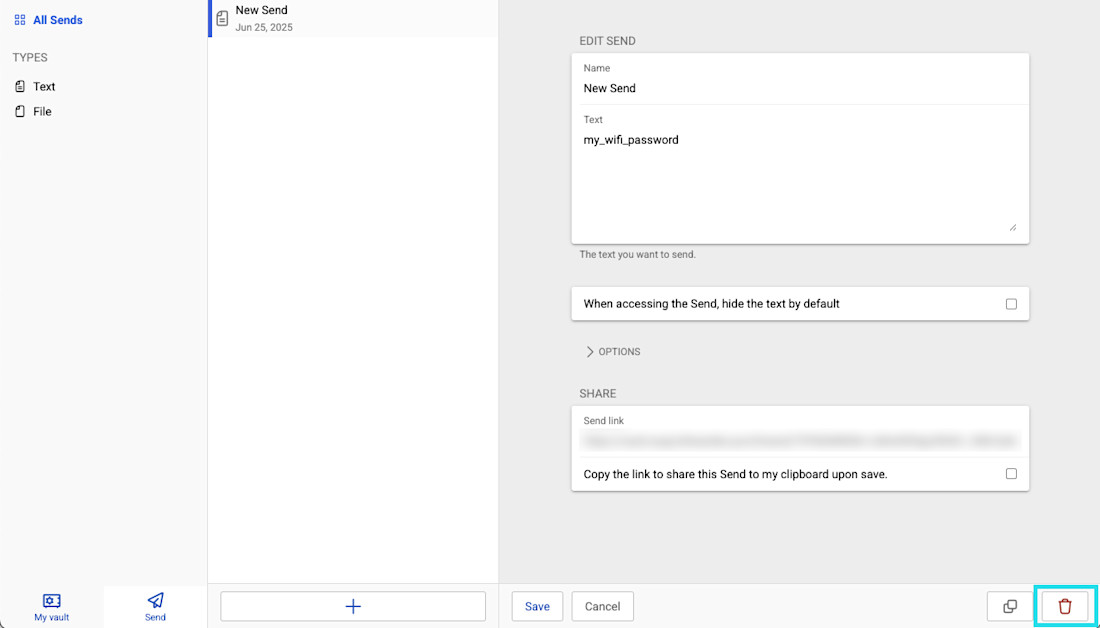Click the red trash delete Send icon
This screenshot has width=1100, height=628.
click(x=1065, y=606)
